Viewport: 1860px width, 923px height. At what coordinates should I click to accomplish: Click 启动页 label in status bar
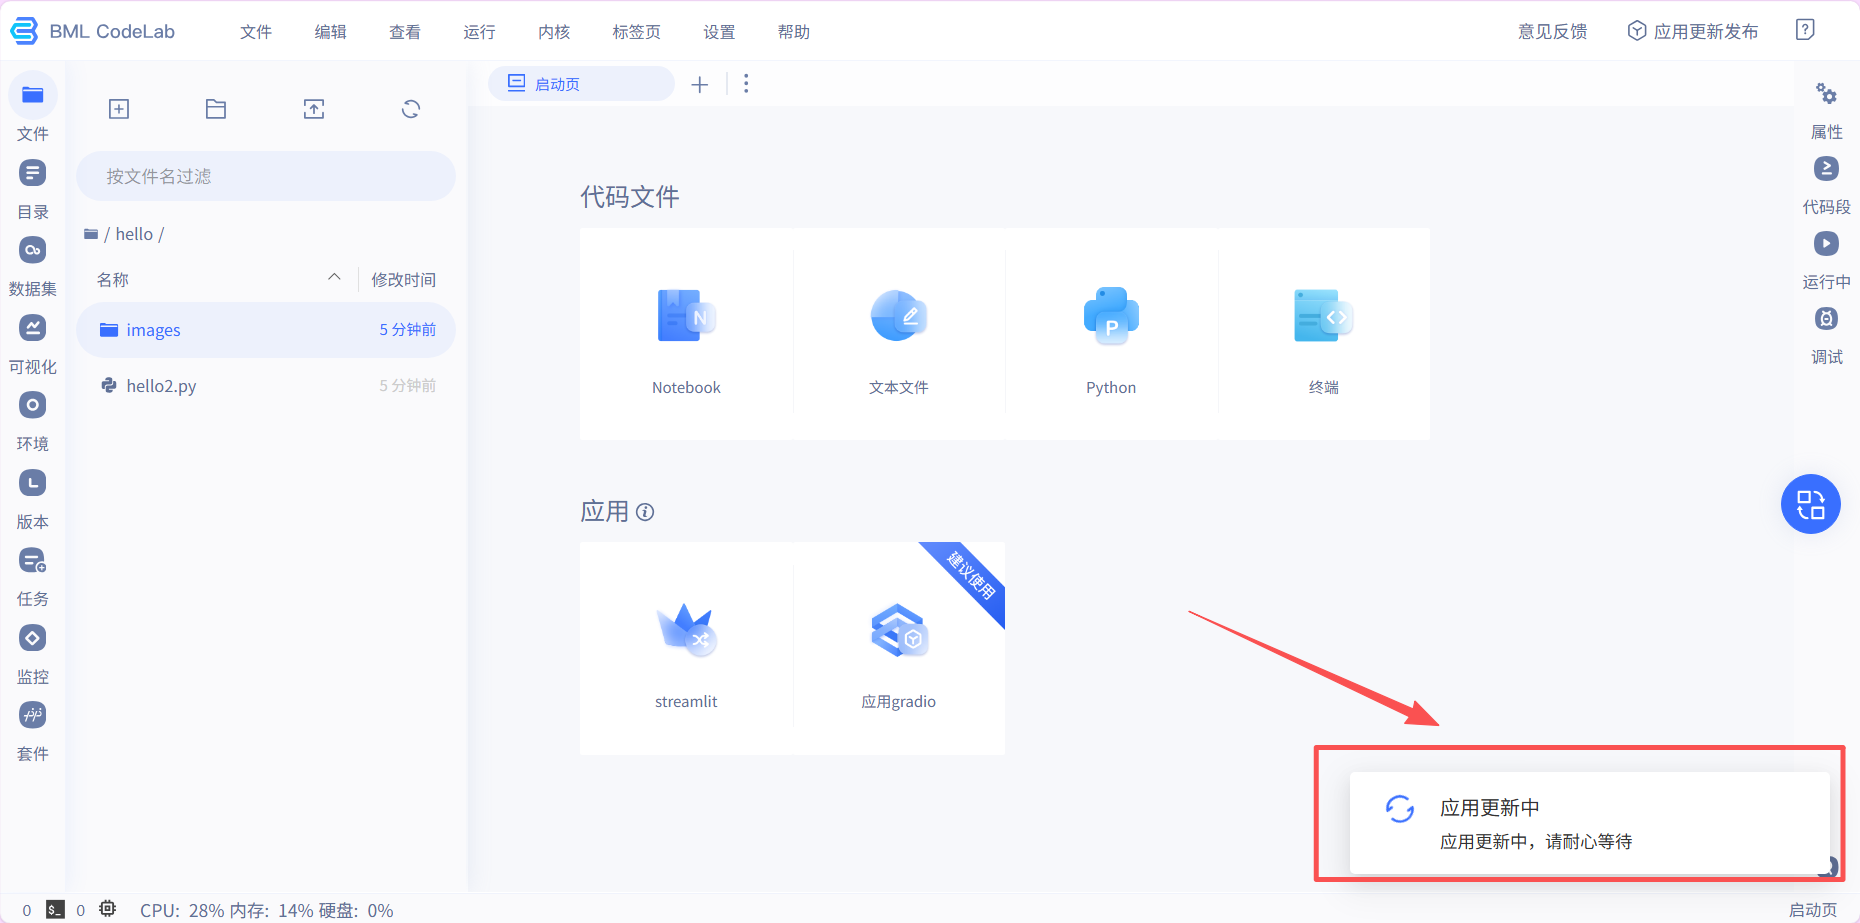[1813, 910]
